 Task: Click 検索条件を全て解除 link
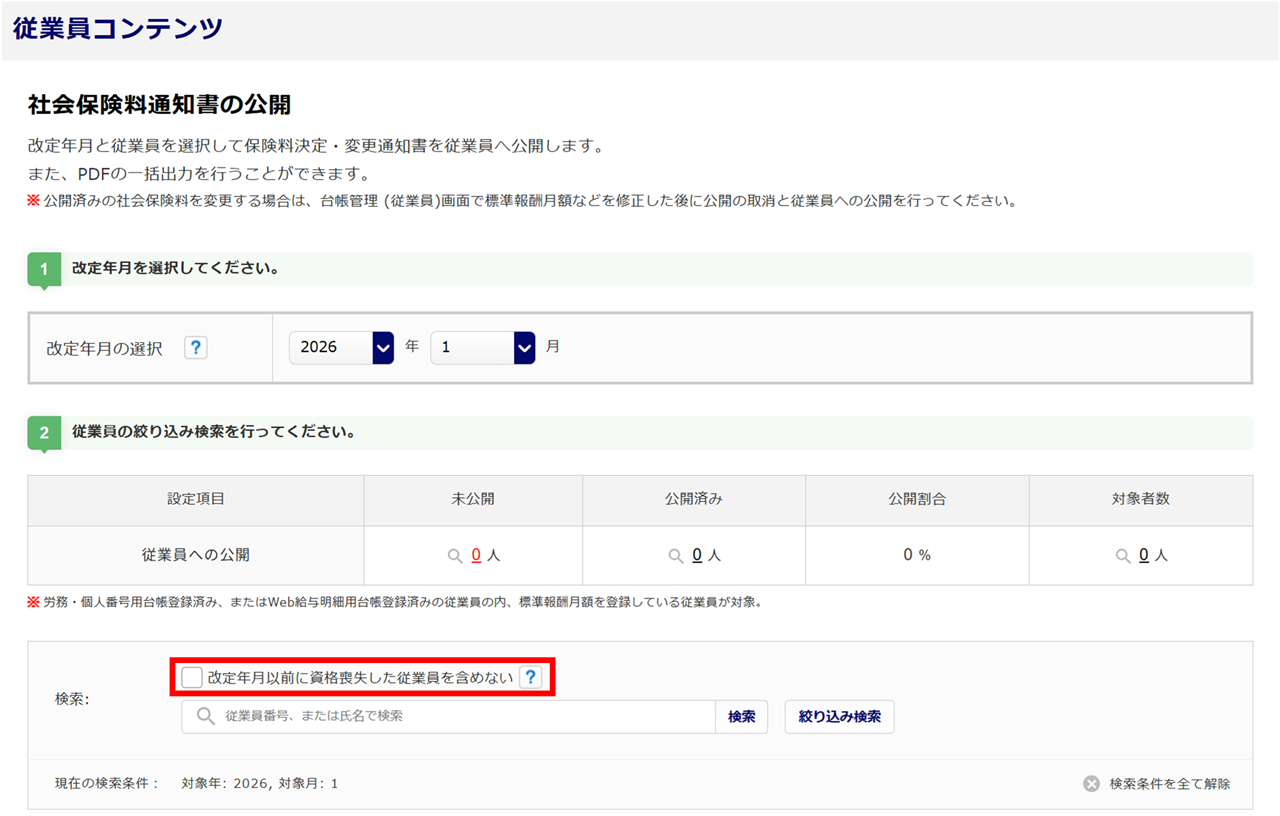[x=1170, y=784]
